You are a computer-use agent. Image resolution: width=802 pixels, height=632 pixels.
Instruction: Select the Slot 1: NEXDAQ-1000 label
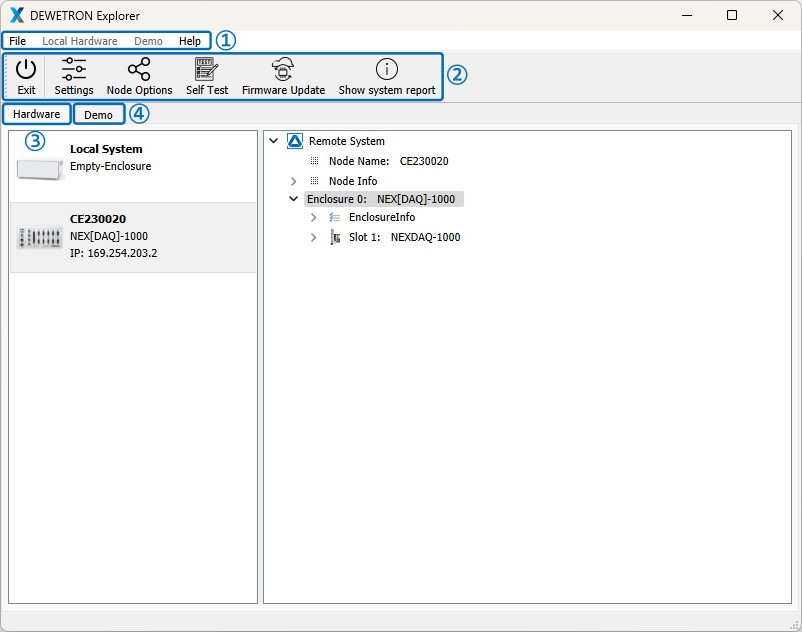pyautogui.click(x=405, y=237)
